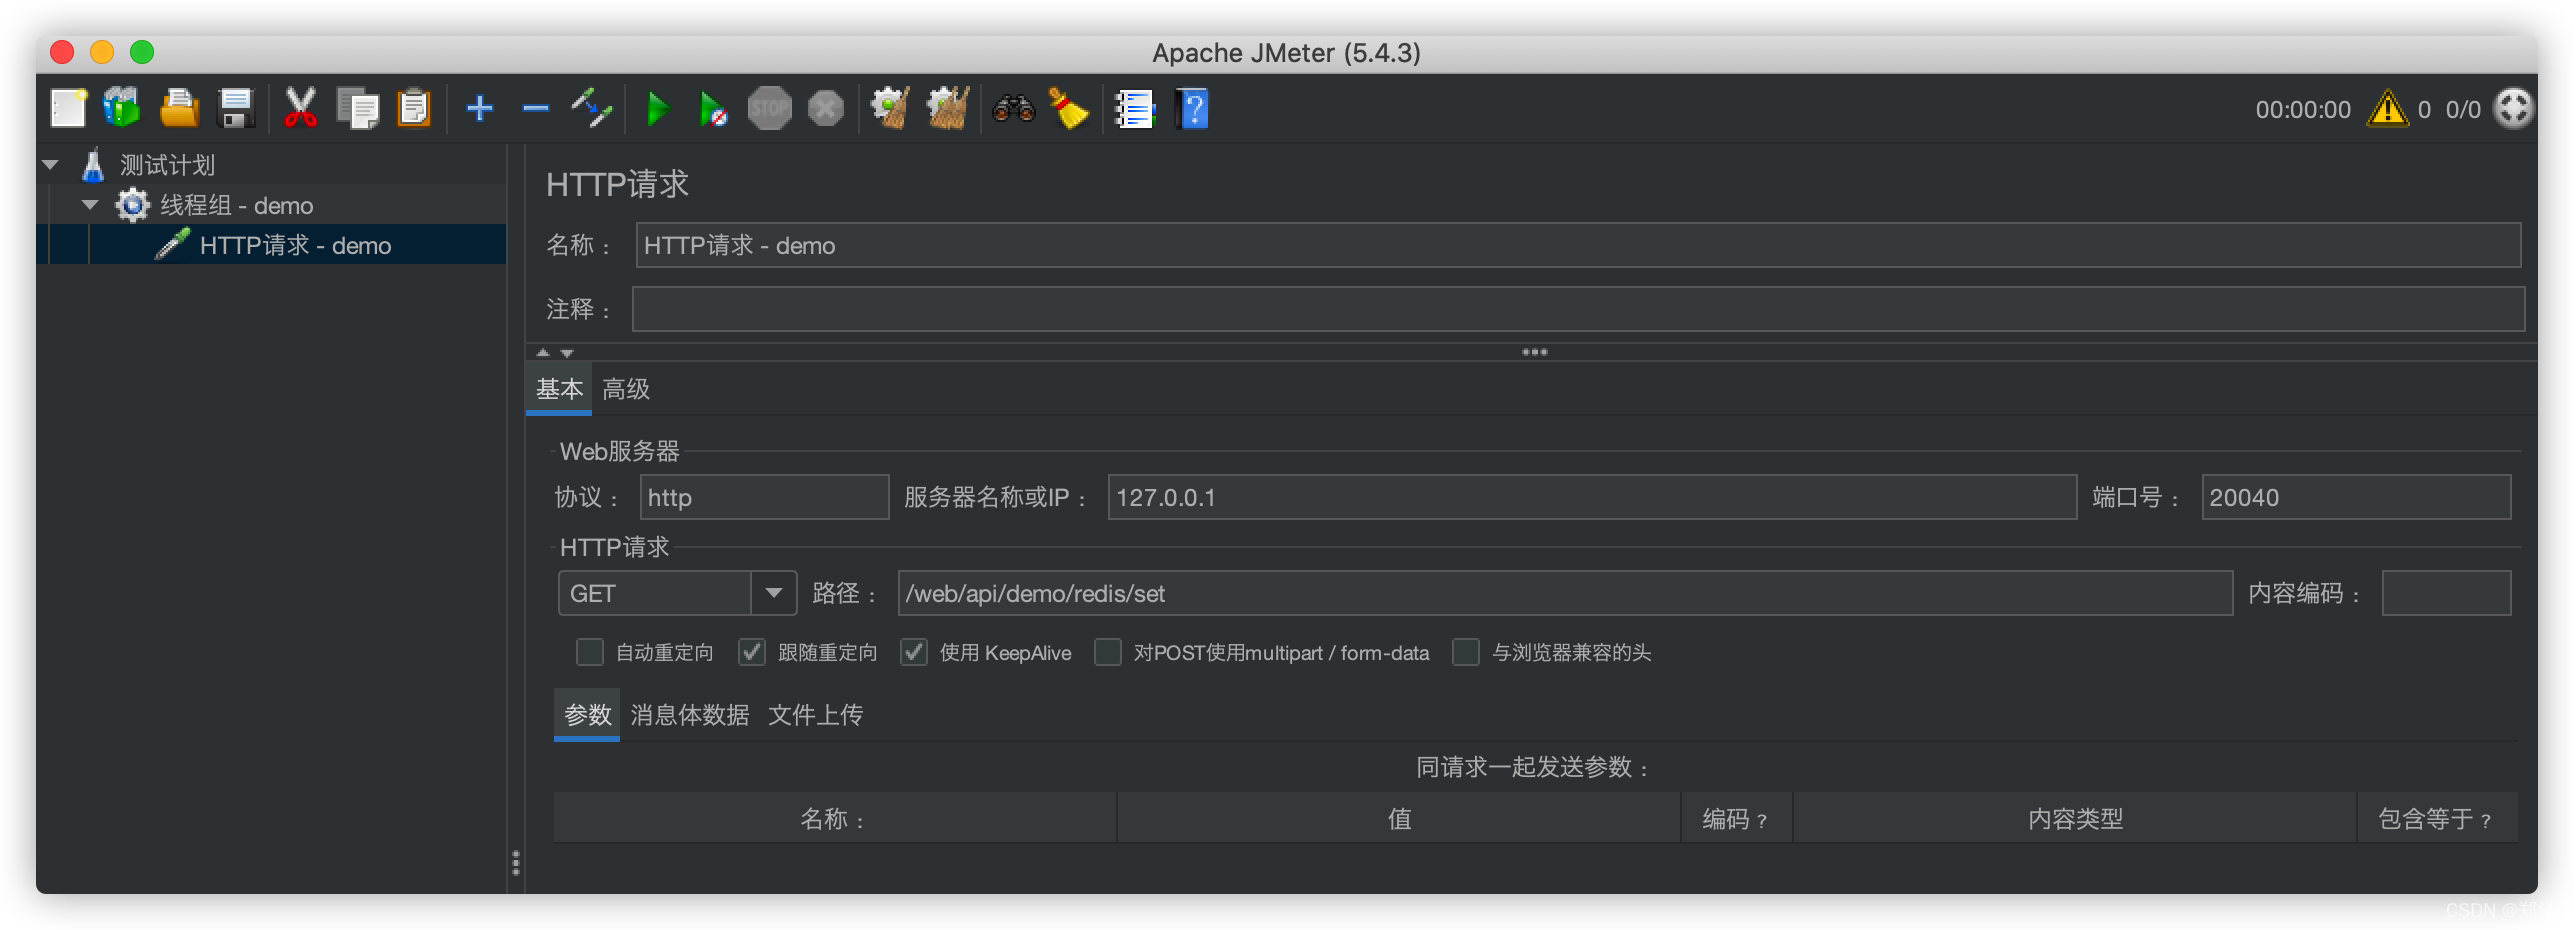
Task: Click the 内容编码 input field
Action: (x=2446, y=593)
